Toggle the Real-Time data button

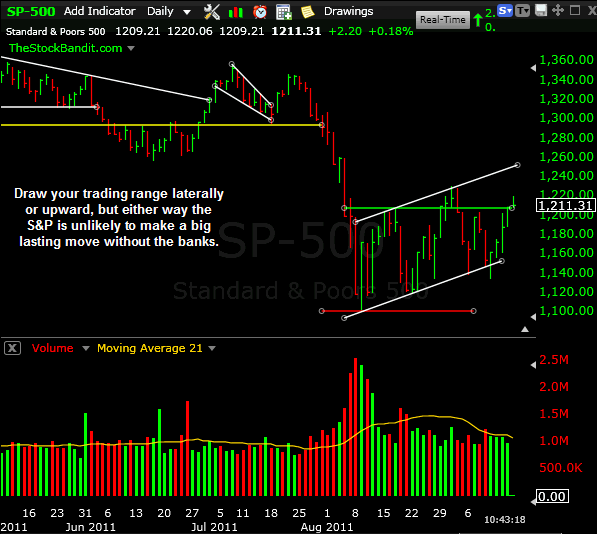point(443,20)
